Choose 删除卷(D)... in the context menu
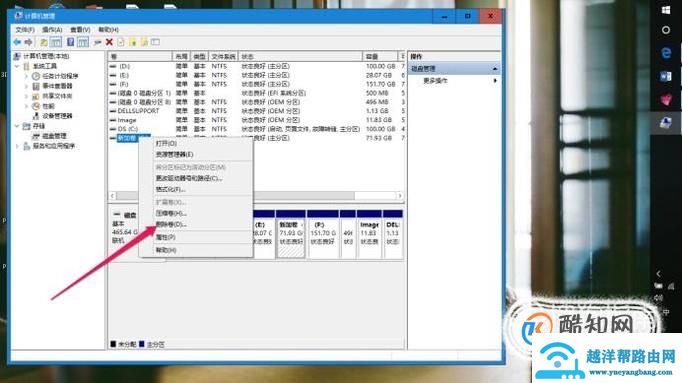This screenshot has height=383, width=682. 171,224
